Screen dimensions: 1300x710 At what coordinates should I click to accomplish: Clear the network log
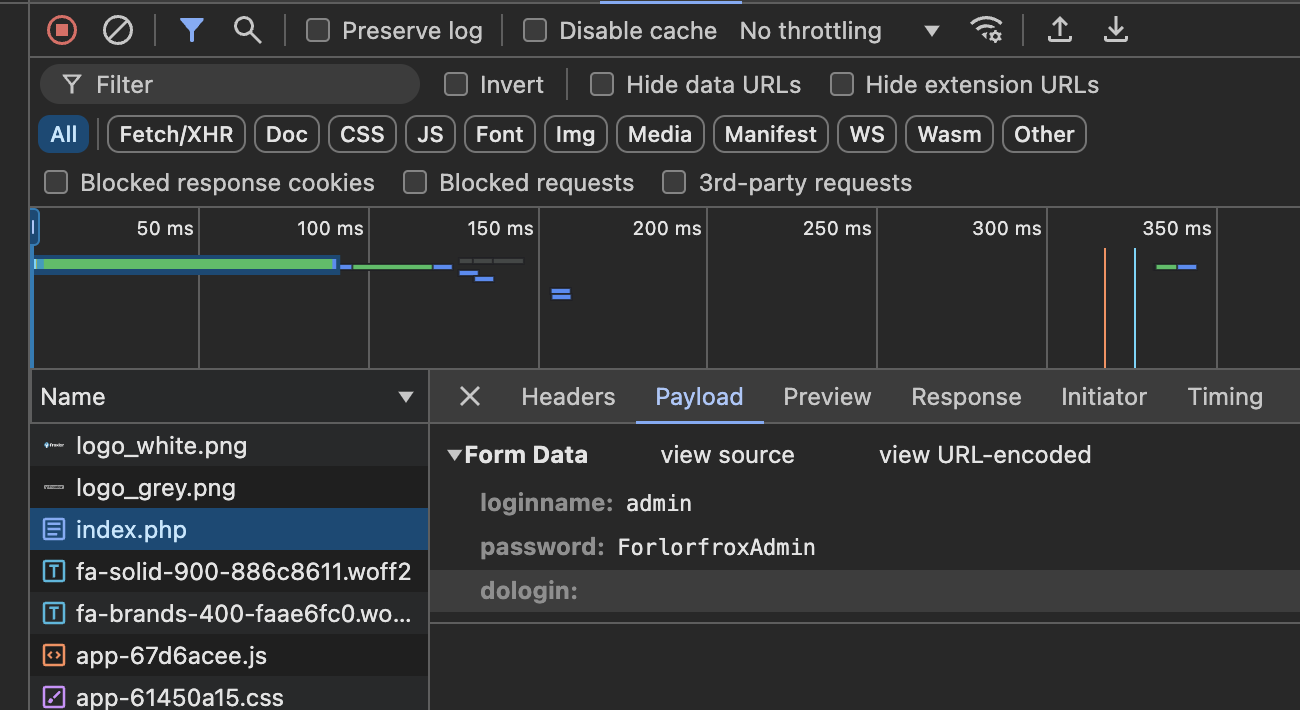(x=118, y=31)
